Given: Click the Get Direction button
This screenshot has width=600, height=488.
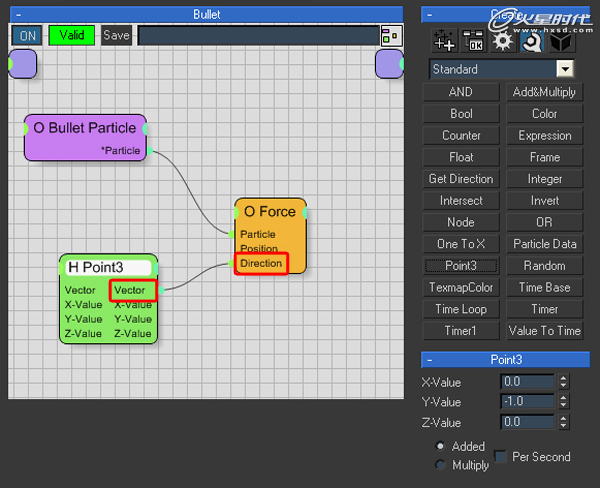Looking at the screenshot, I should (461, 179).
